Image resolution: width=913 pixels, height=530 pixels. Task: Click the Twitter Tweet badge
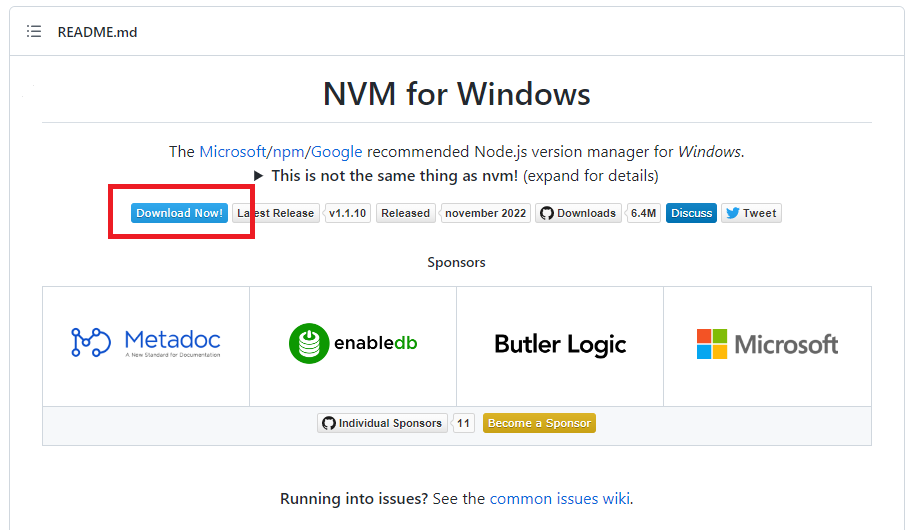[751, 213]
